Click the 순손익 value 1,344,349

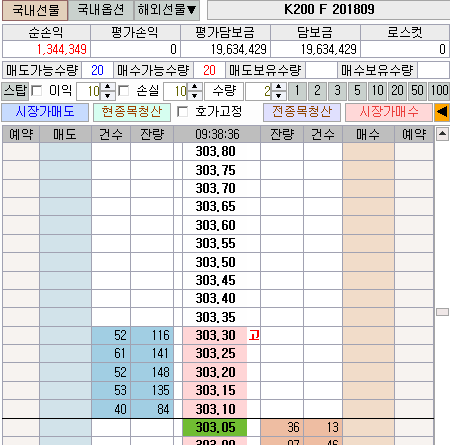pyautogui.click(x=47, y=49)
